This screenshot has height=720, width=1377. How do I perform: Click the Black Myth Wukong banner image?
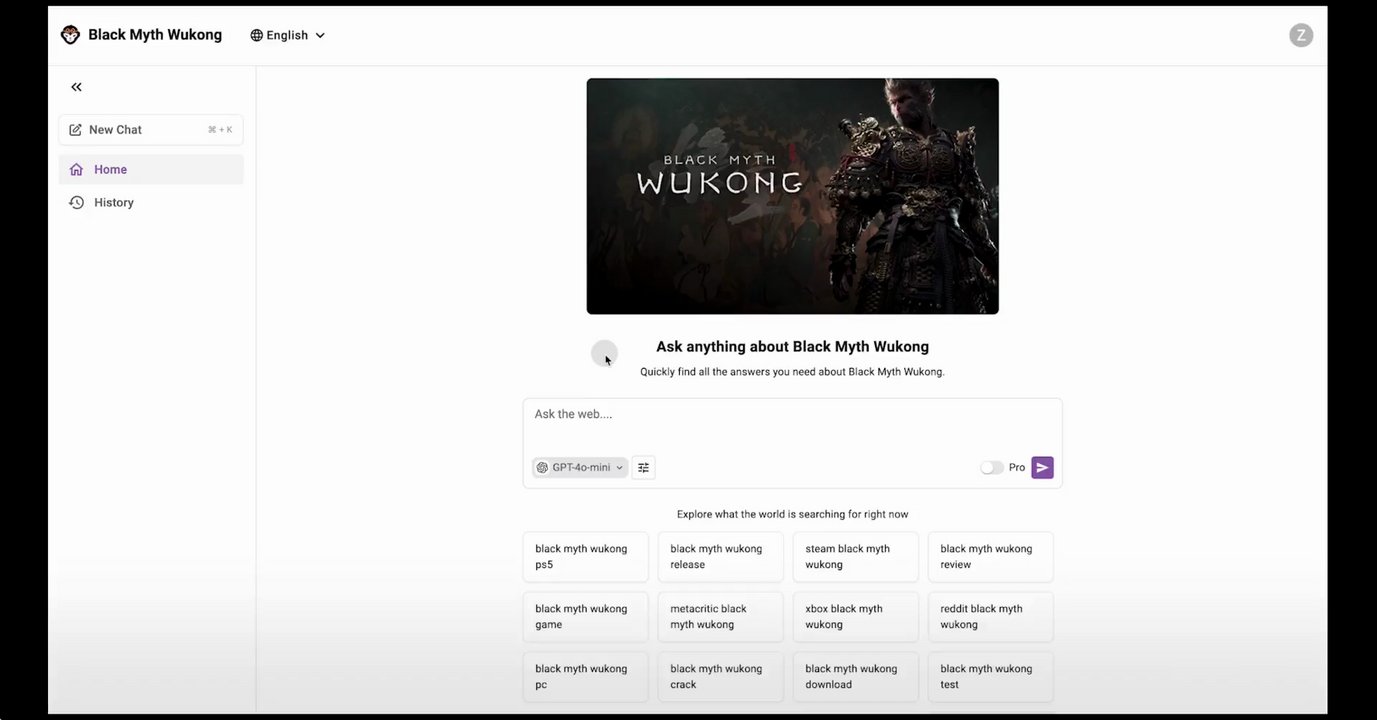coord(792,196)
